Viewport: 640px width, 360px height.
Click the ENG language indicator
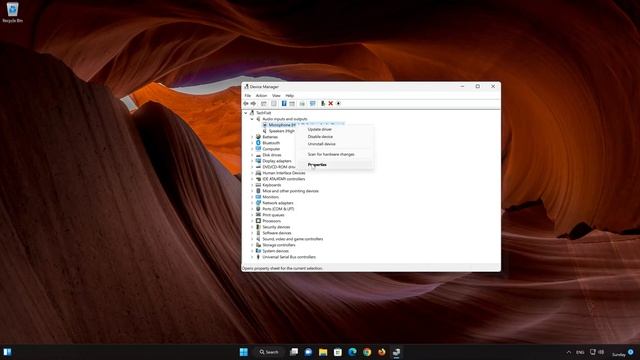[580, 352]
